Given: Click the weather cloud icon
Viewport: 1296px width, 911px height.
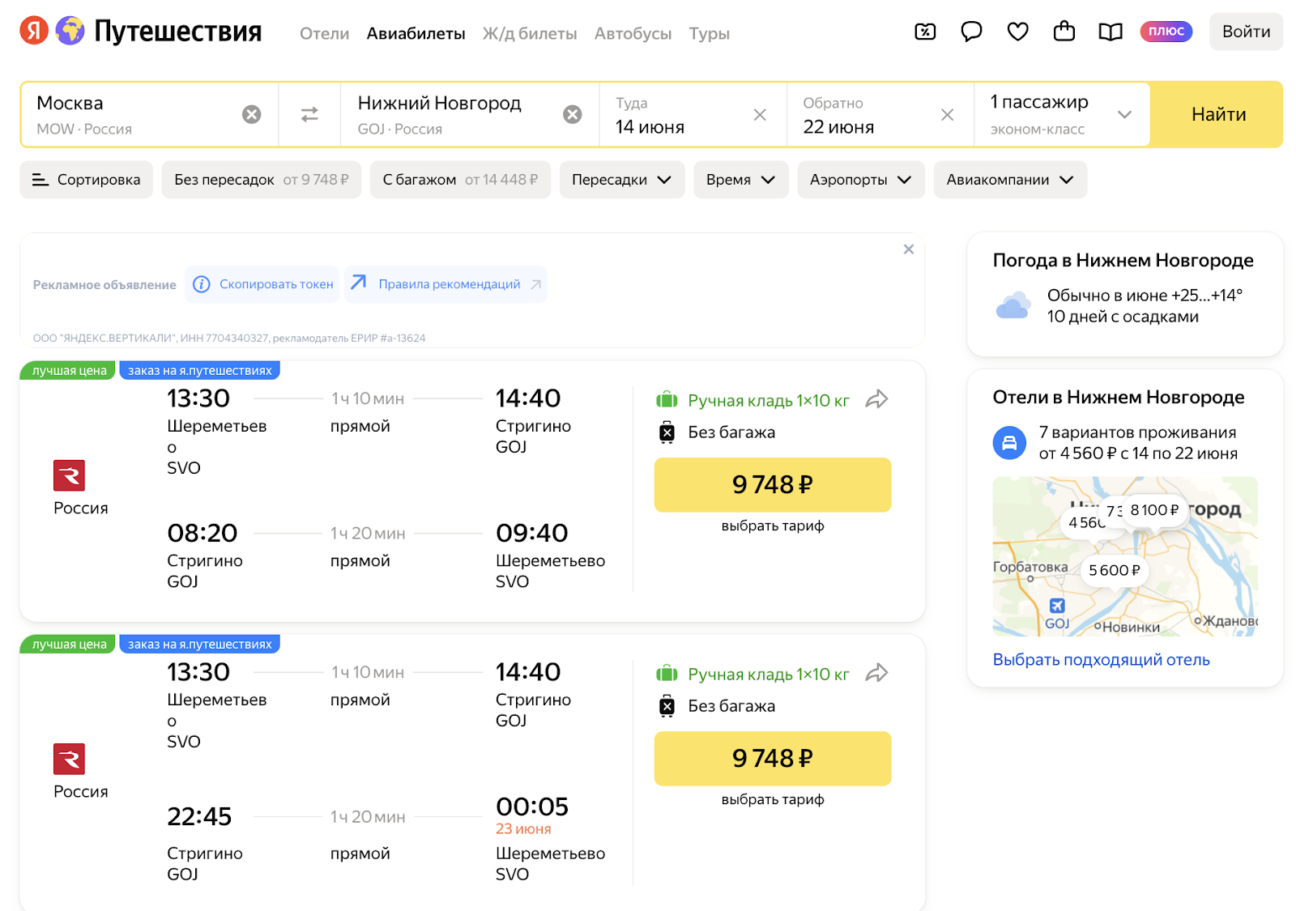Looking at the screenshot, I should point(1013,305).
